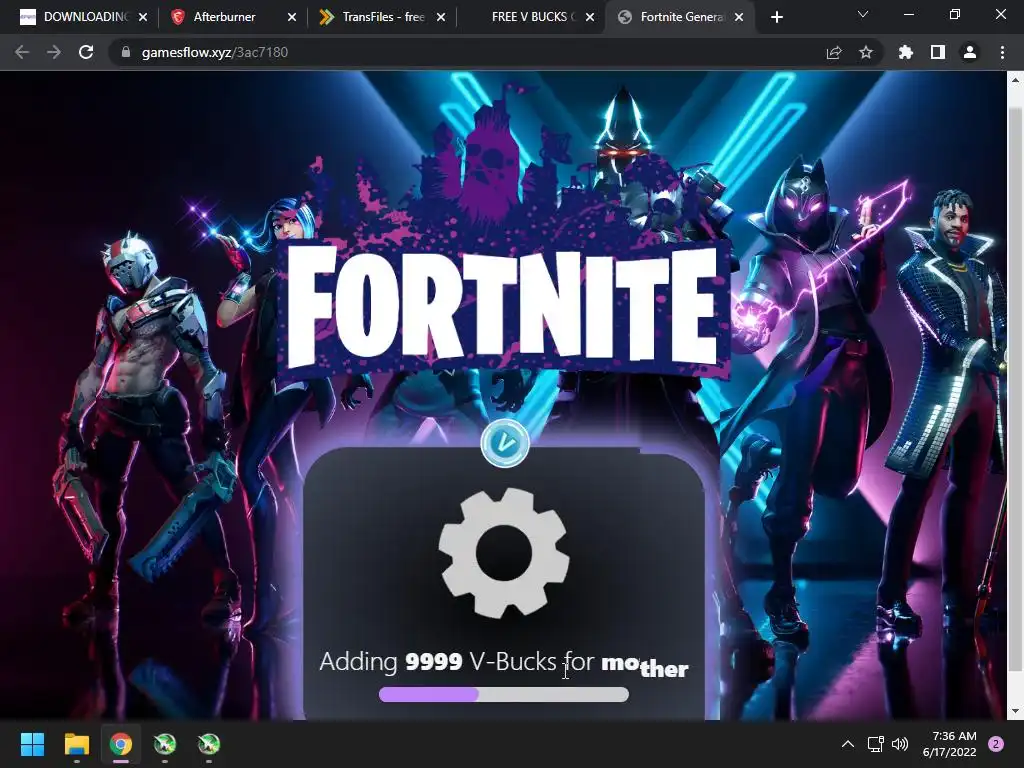Click the page's vertical scrollbar

point(1015,389)
